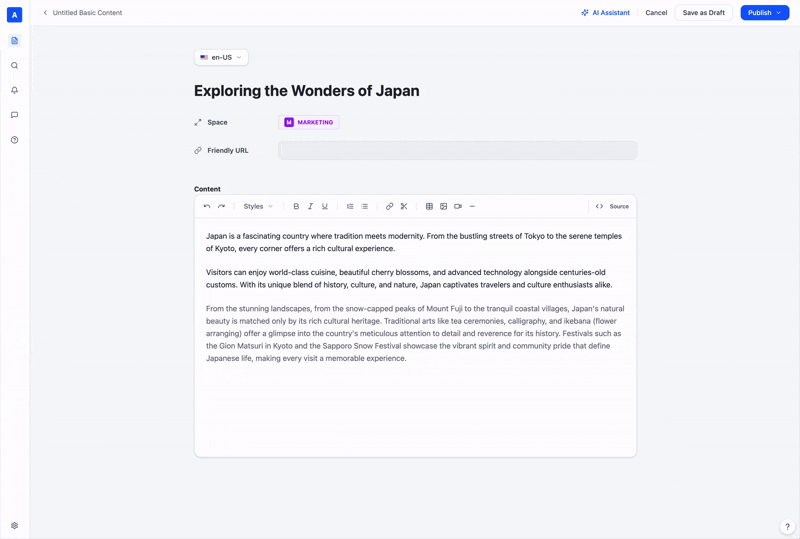Screen dimensions: 800x539
Task: Open the AI Assistant
Action: [x=606, y=13]
